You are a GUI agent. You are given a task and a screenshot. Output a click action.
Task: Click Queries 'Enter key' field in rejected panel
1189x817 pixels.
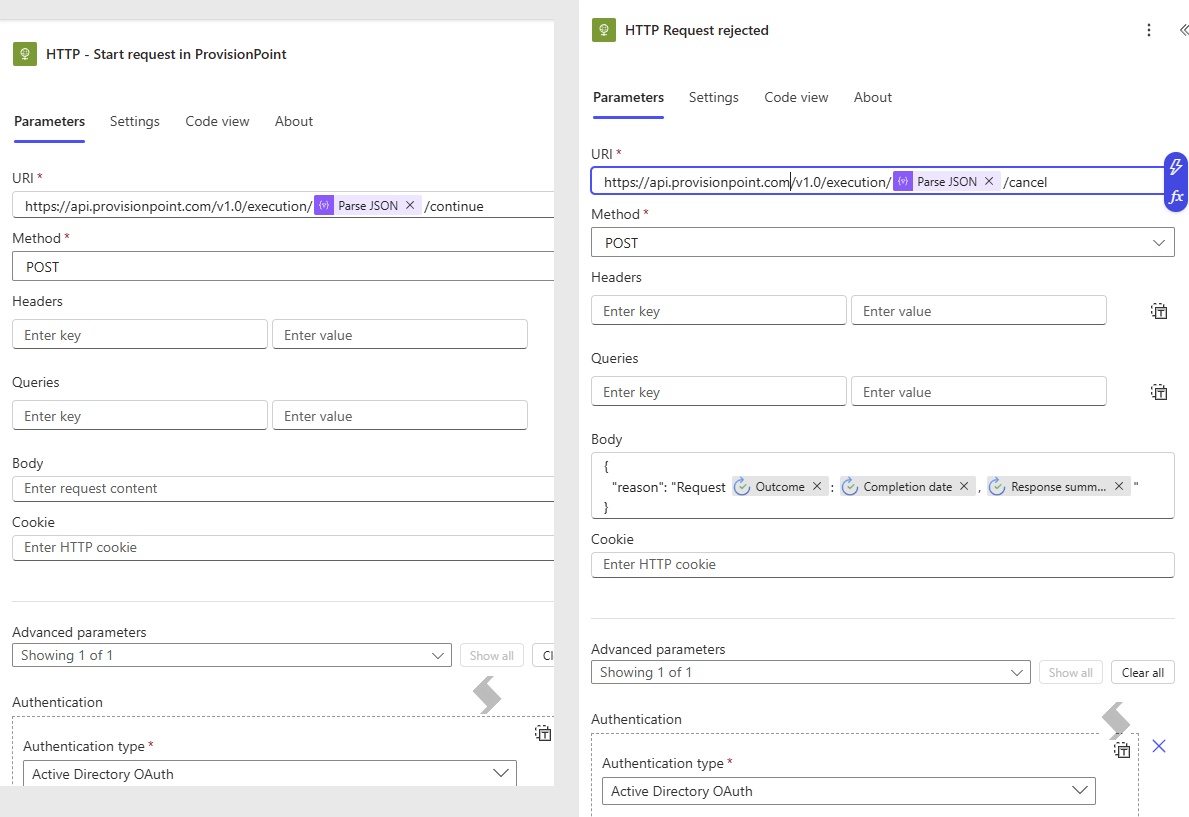click(x=718, y=392)
